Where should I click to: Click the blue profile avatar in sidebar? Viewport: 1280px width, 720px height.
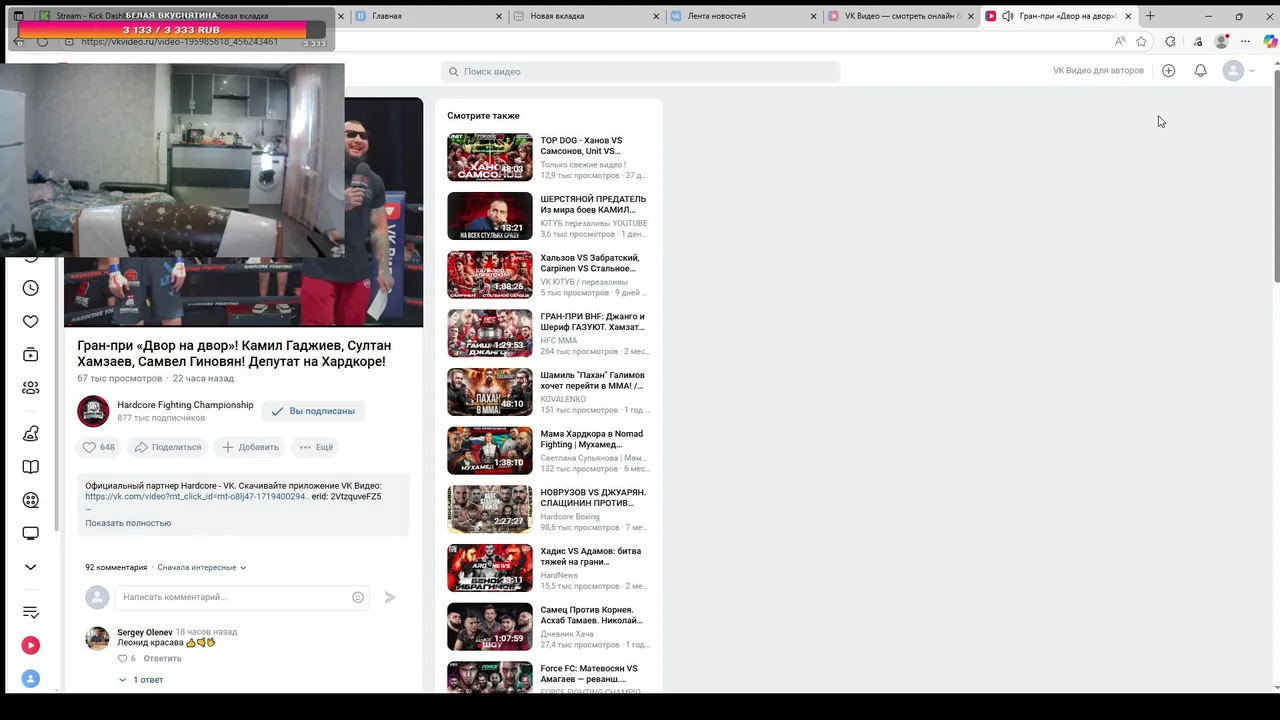(x=31, y=679)
